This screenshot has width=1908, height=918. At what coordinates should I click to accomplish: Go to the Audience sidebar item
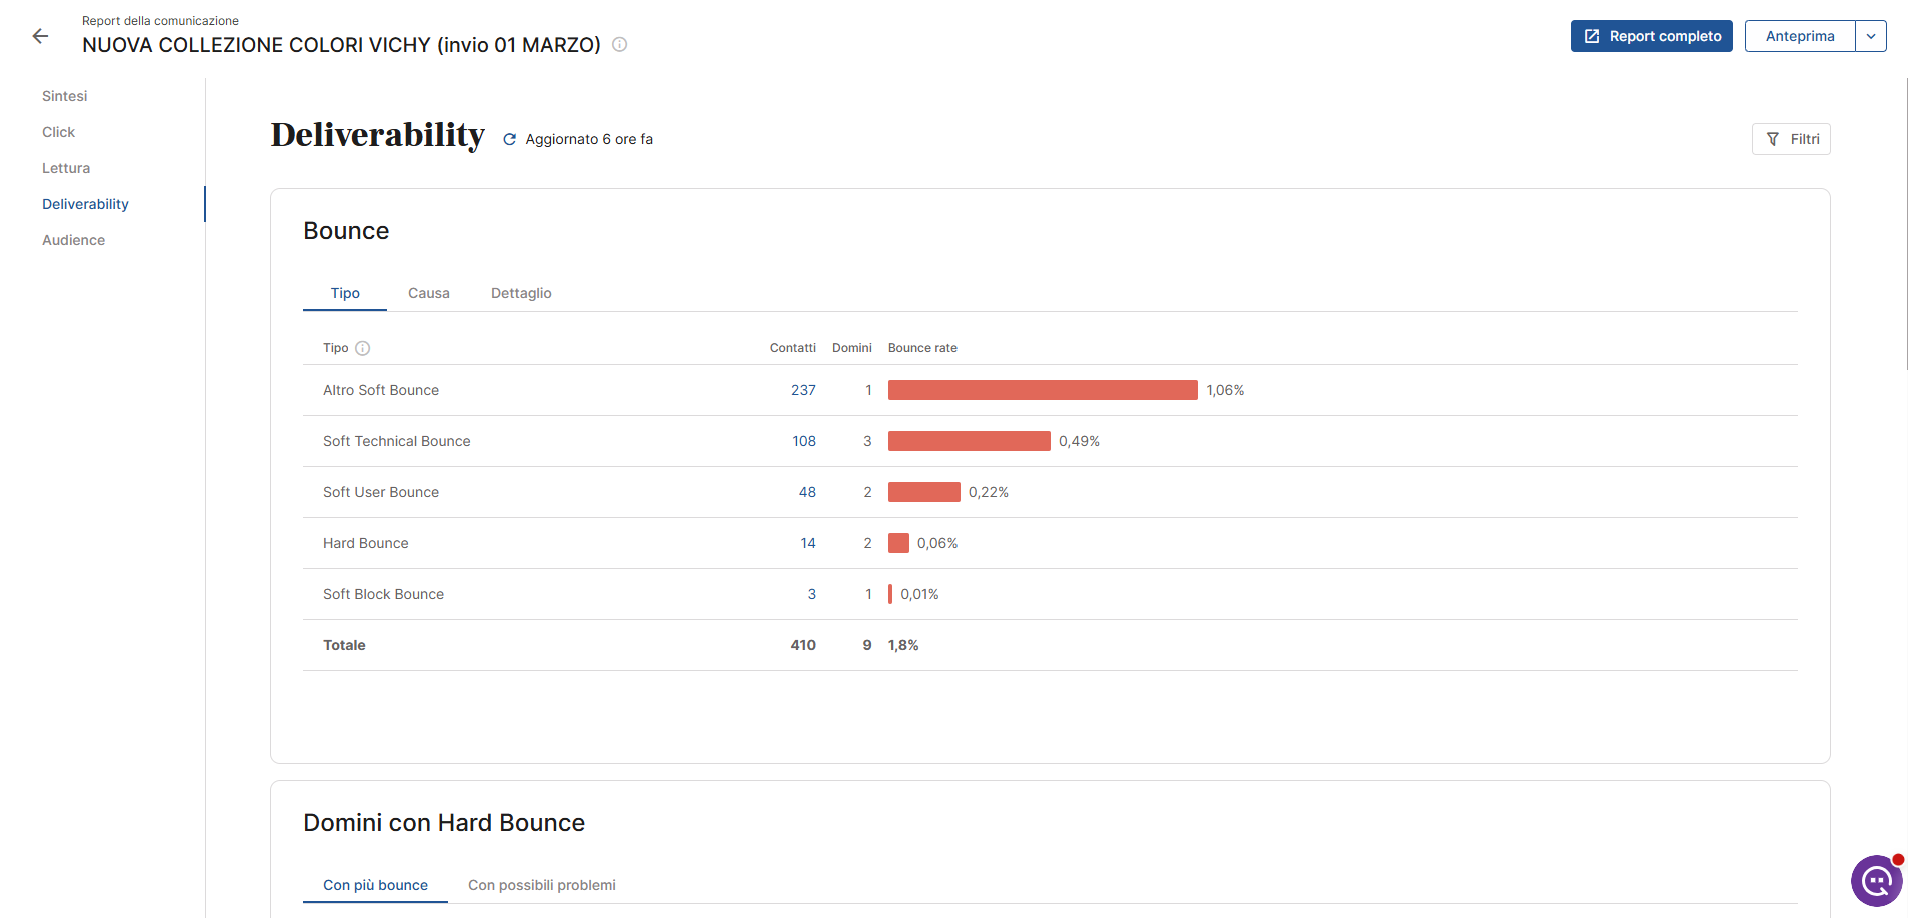[74, 240]
